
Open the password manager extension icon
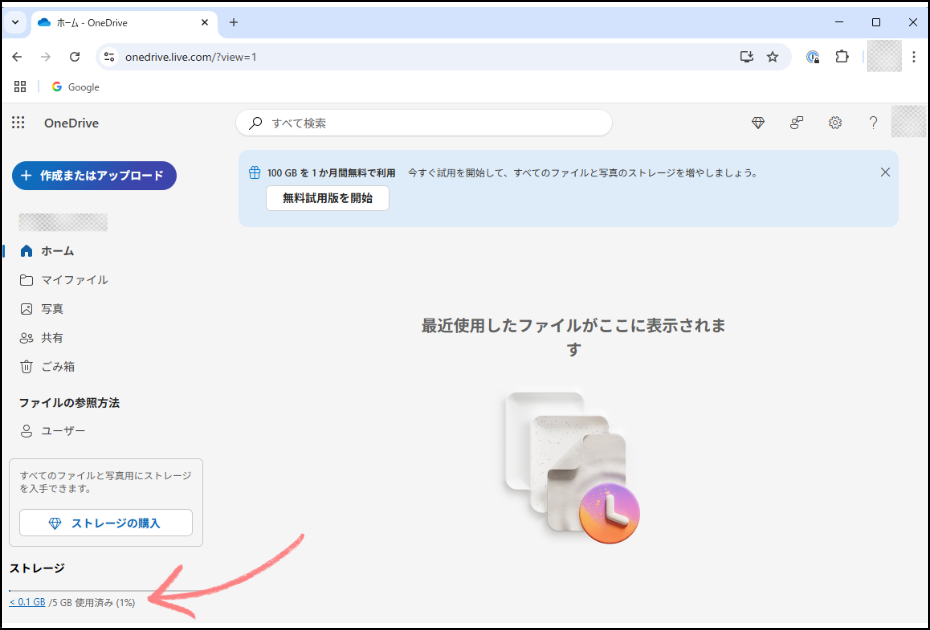pos(813,57)
